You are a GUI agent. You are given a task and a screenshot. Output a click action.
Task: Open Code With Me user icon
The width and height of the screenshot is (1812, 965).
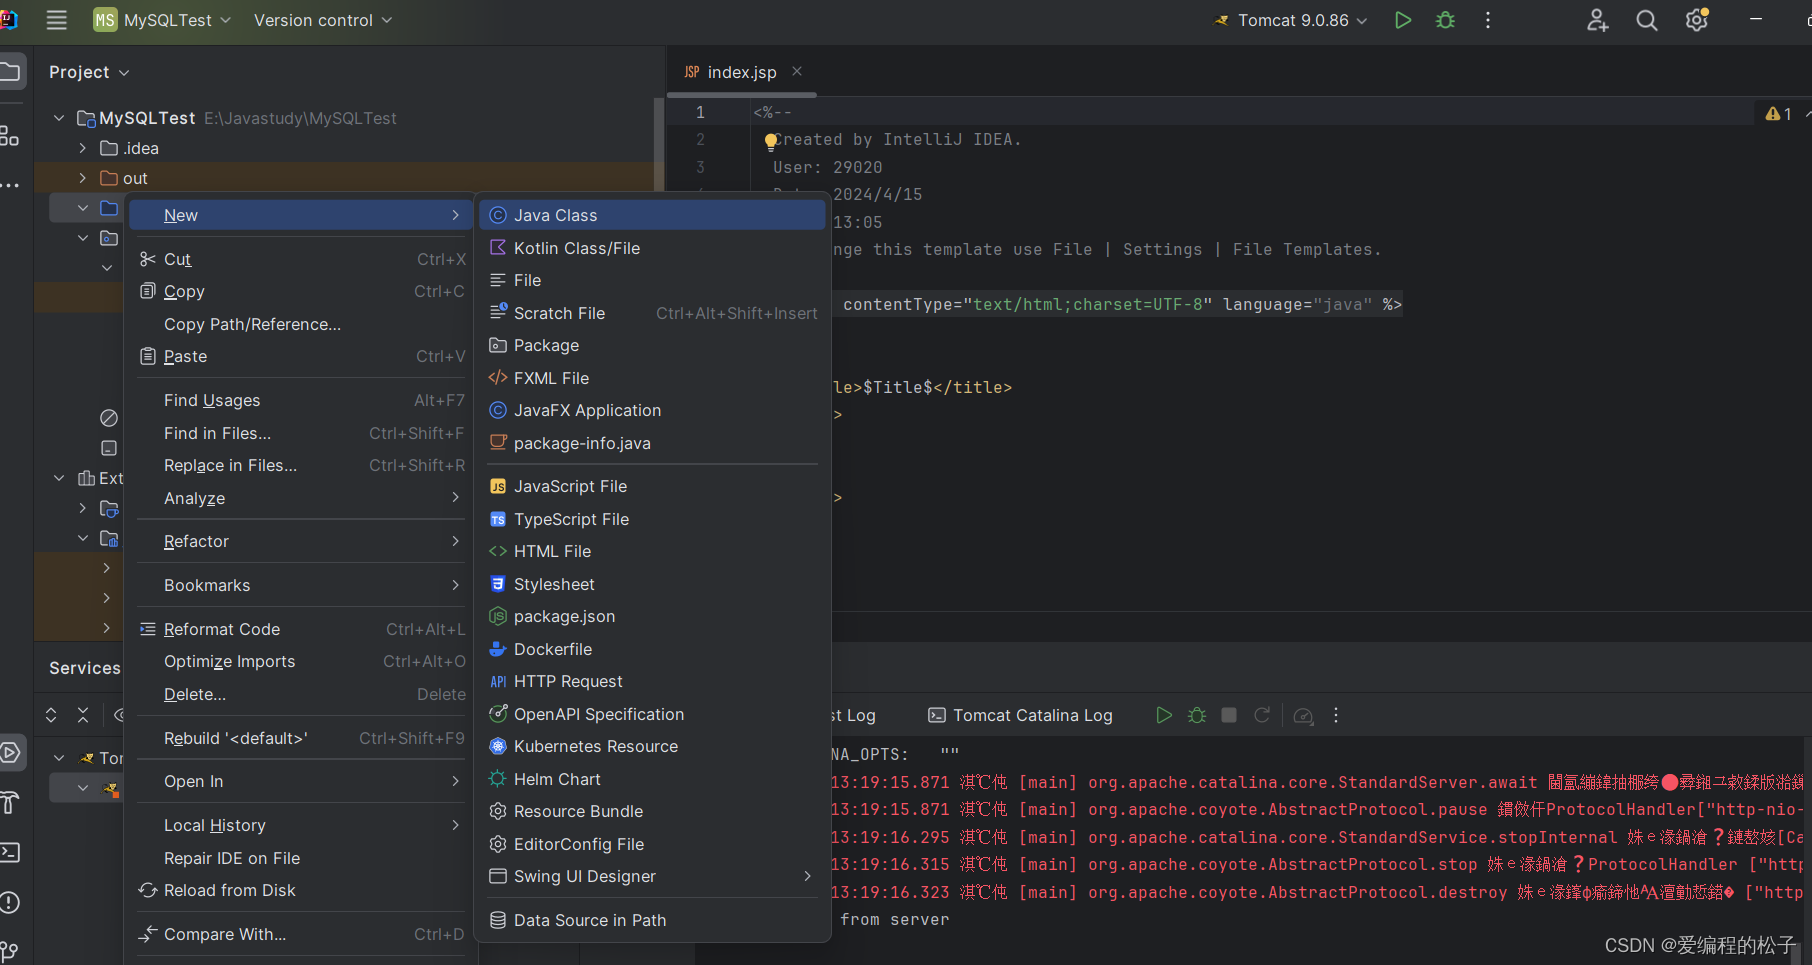coord(1598,20)
